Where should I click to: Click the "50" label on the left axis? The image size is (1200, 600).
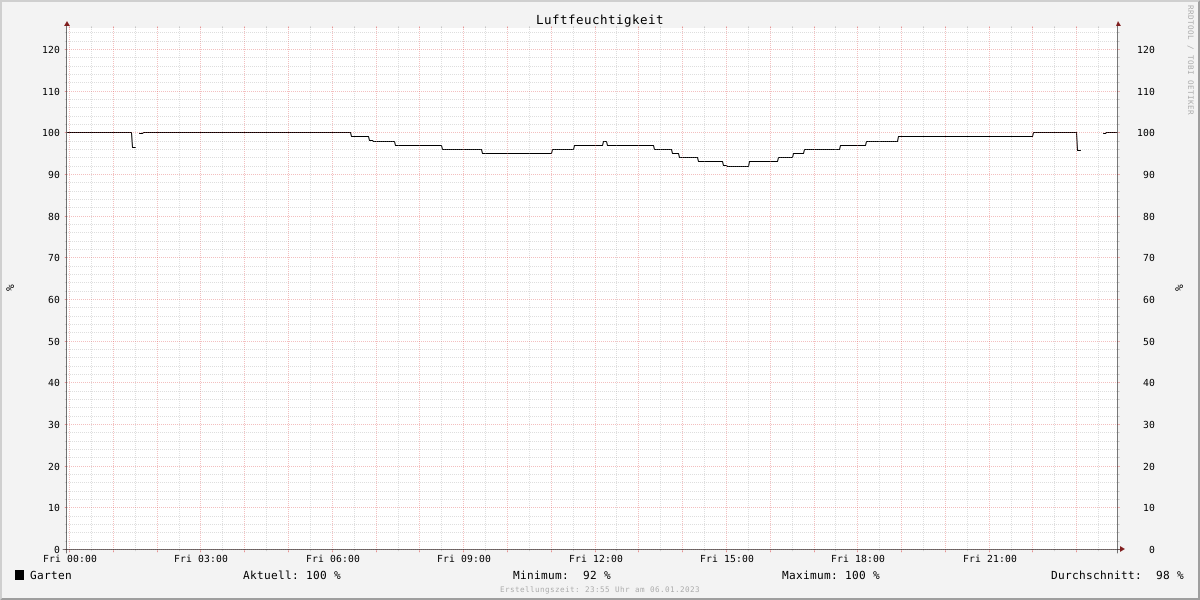pyautogui.click(x=54, y=342)
